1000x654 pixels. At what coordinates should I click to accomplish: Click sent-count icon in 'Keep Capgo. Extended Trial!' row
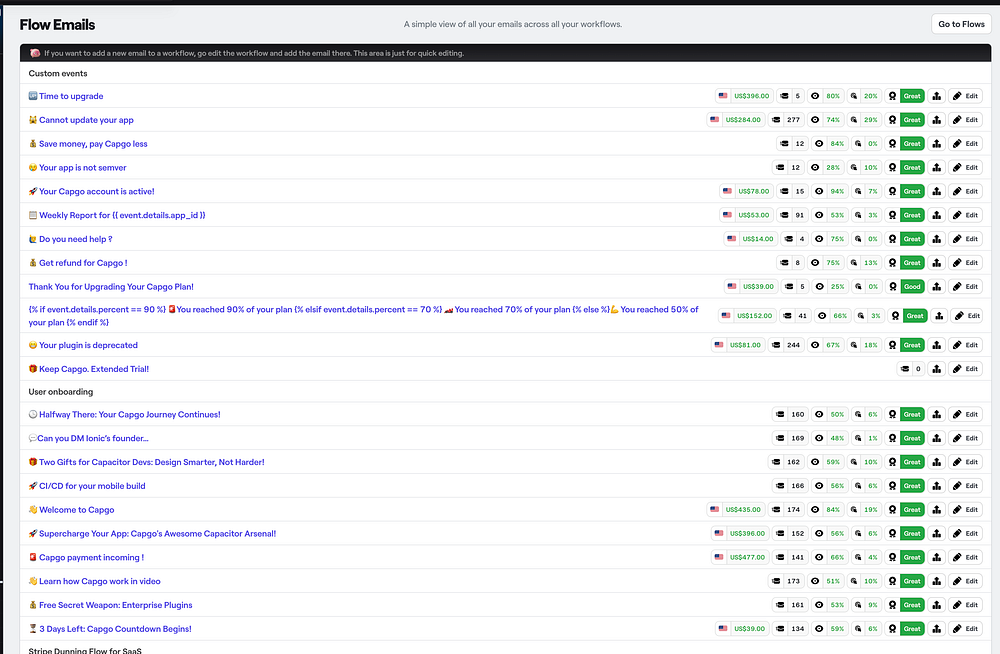(x=904, y=369)
